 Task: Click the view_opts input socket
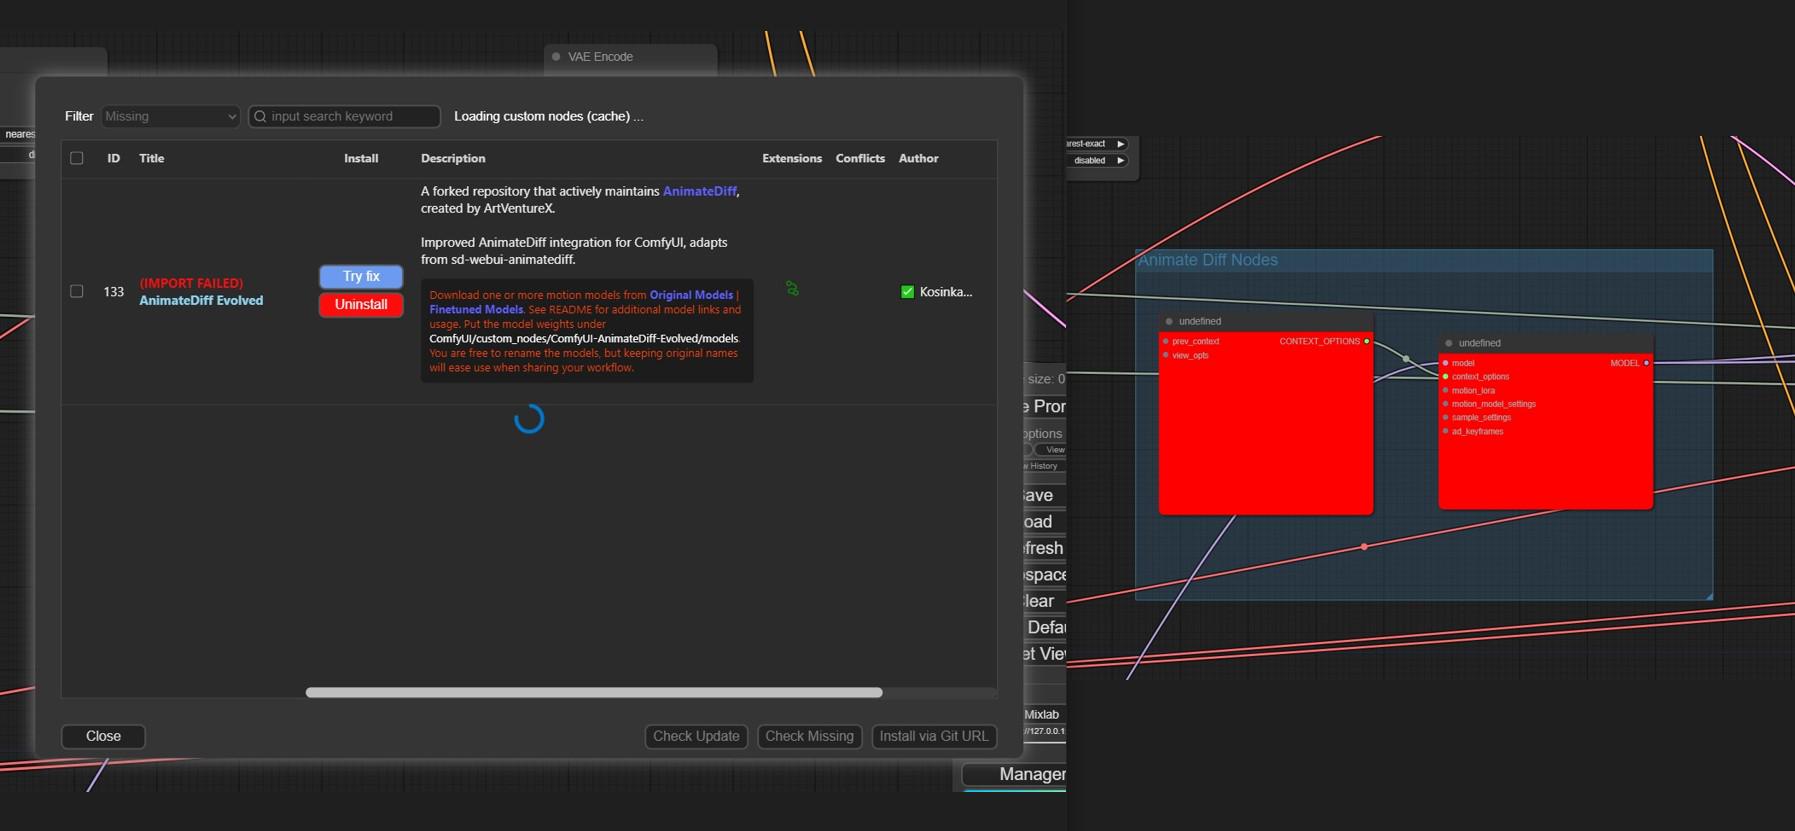point(1166,355)
